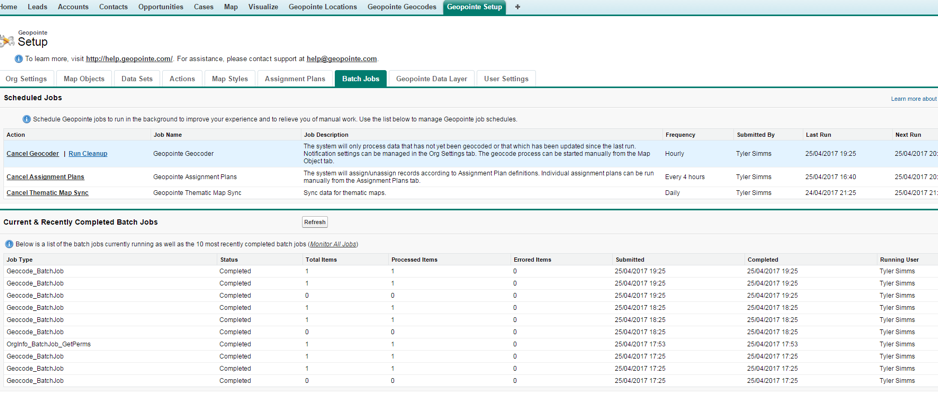Go to the Contacts tab
The image size is (938, 399).
pos(113,7)
